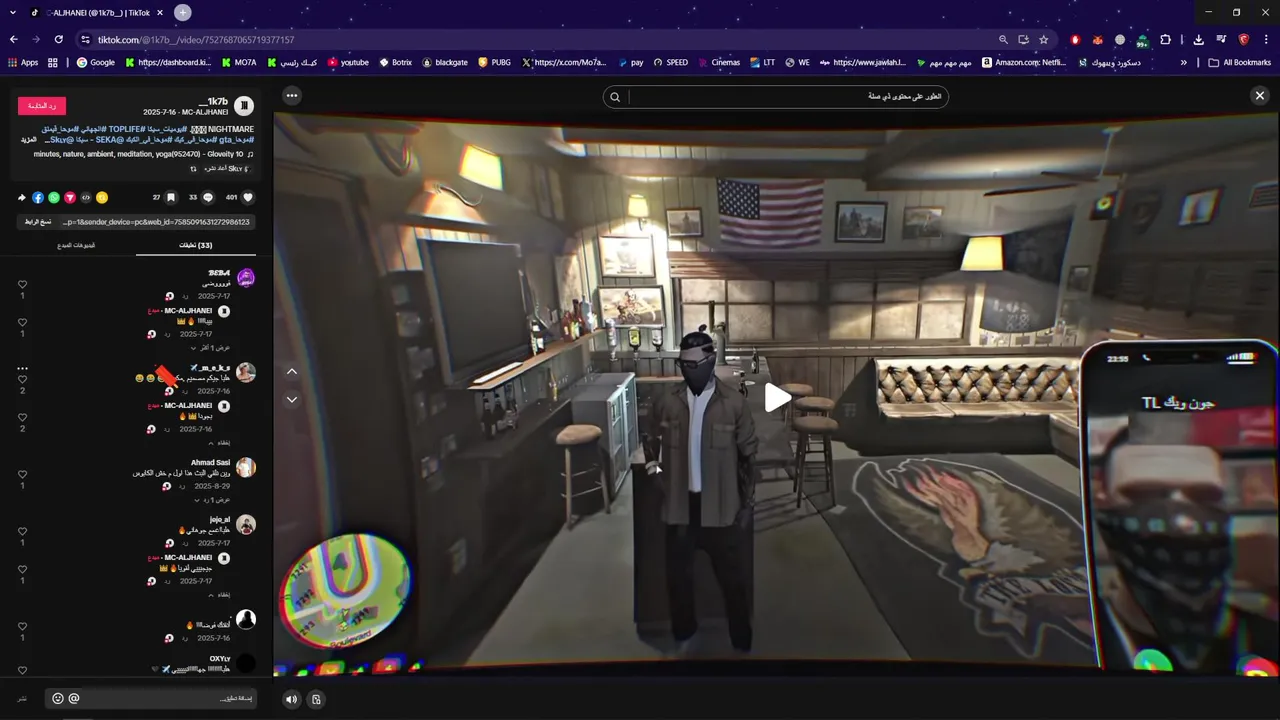Screen dimensions: 1280x720
Task: Open the __1k7b profile avatar
Action: [x=244, y=105]
